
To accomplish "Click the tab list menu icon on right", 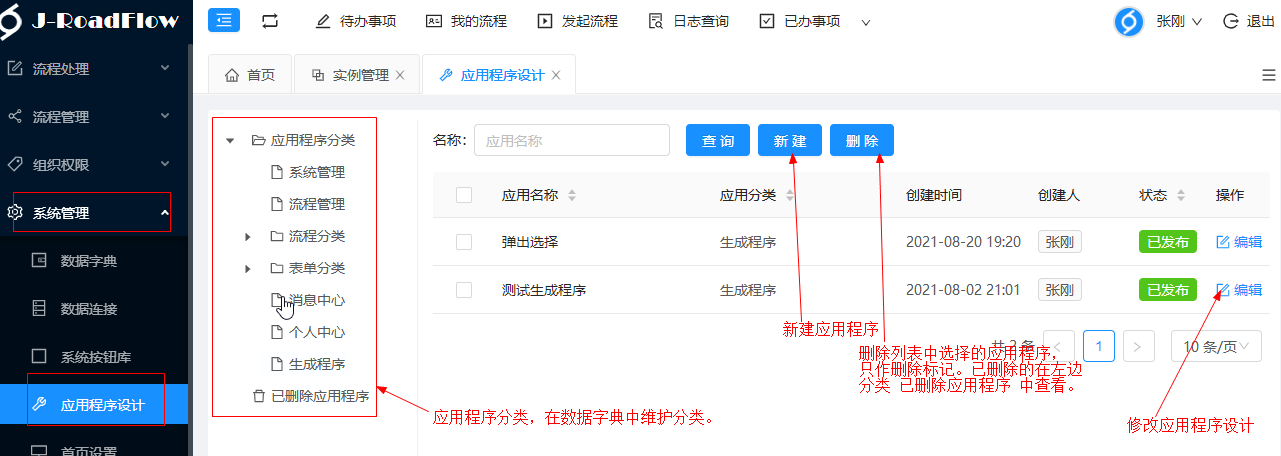I will click(1268, 75).
